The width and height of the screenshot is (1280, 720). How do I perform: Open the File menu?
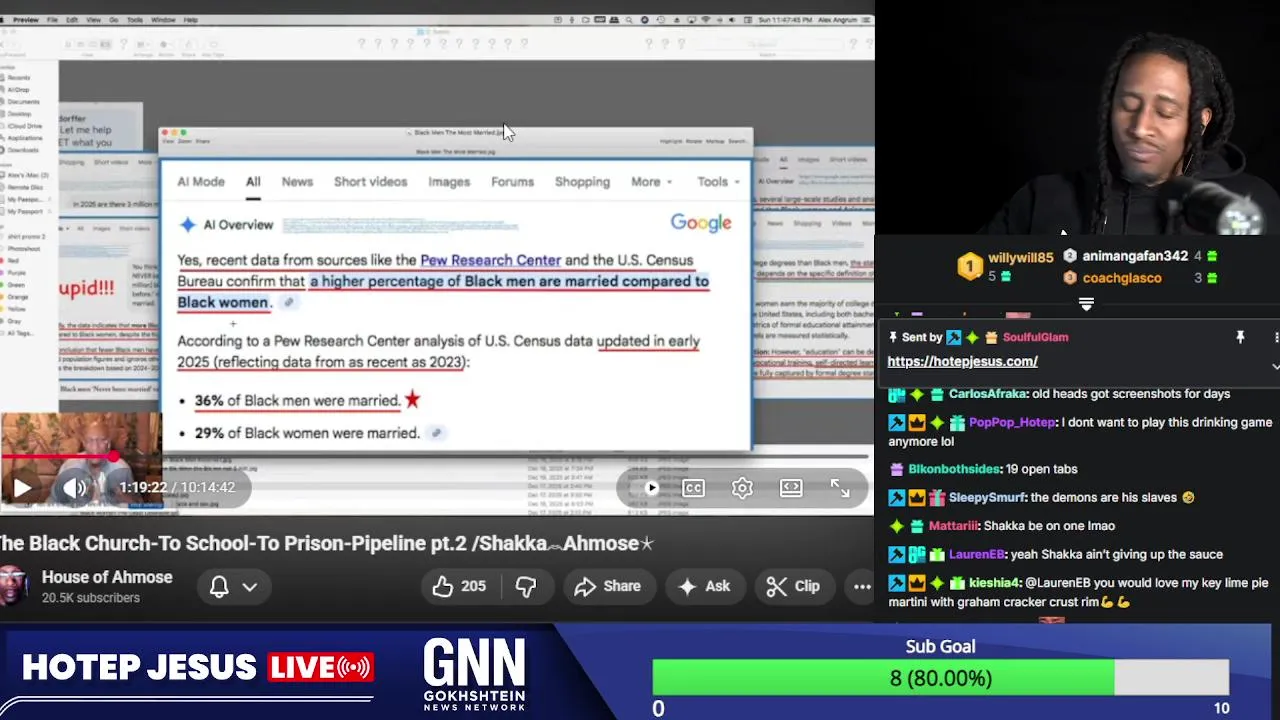click(50, 20)
